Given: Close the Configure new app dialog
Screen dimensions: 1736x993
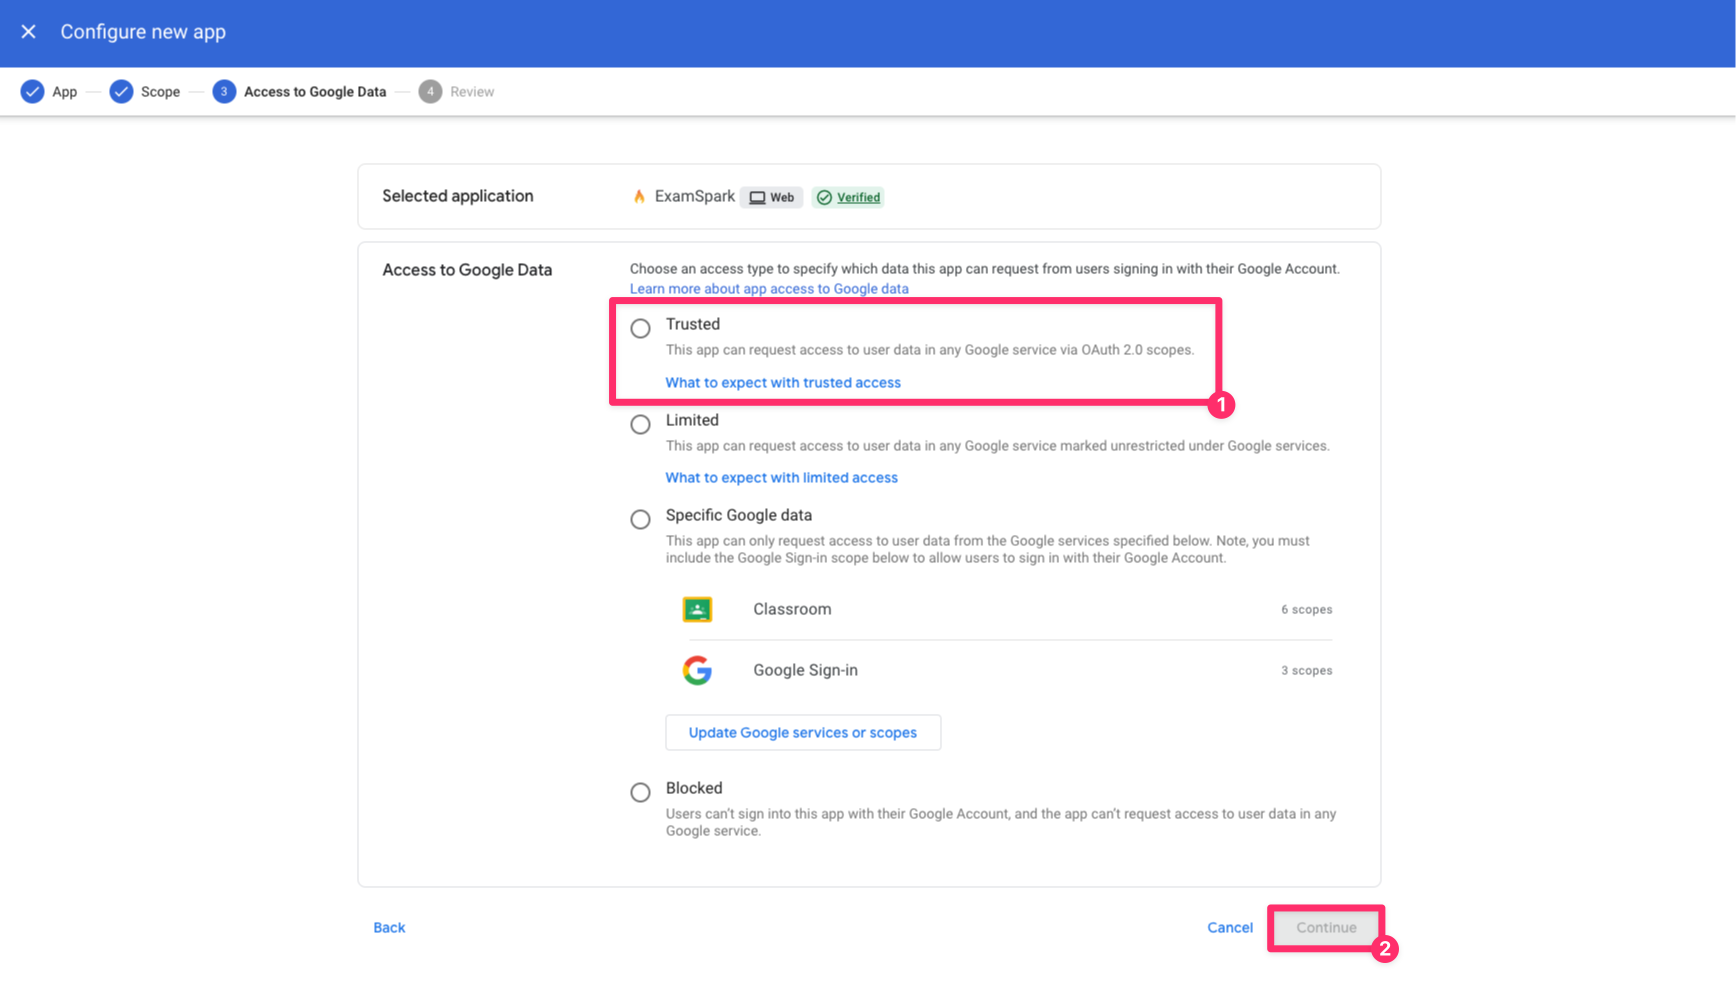Looking at the screenshot, I should click(29, 32).
